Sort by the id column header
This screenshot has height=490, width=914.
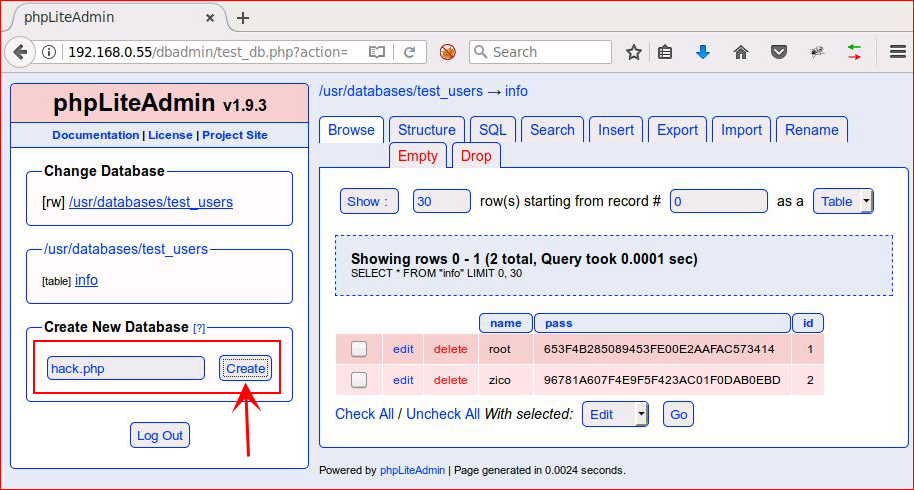(808, 323)
